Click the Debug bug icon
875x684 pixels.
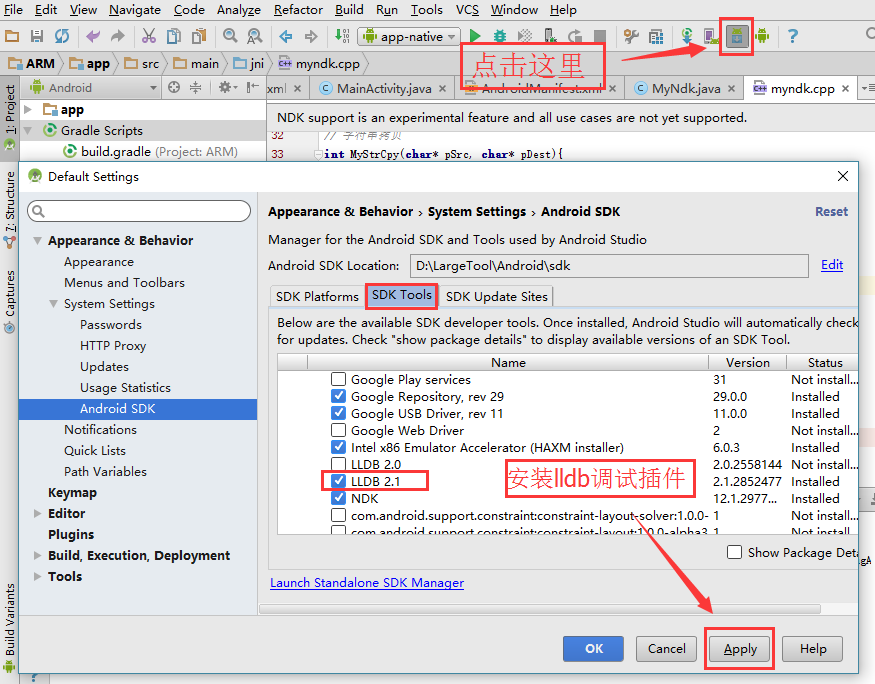click(500, 37)
